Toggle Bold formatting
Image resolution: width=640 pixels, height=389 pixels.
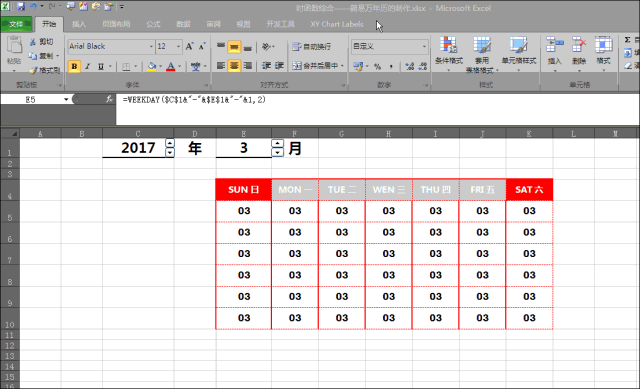click(74, 66)
